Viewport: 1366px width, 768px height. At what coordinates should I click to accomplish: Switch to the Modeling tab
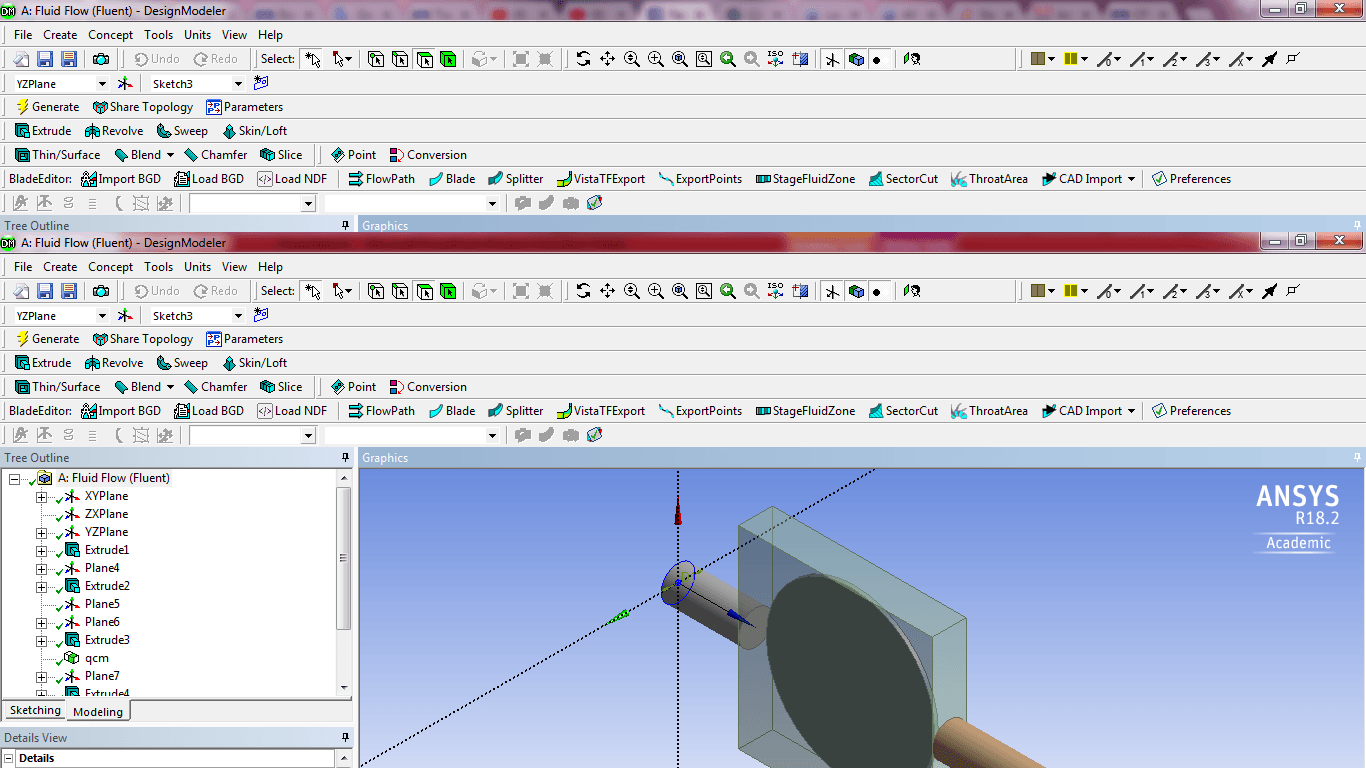[x=98, y=712]
